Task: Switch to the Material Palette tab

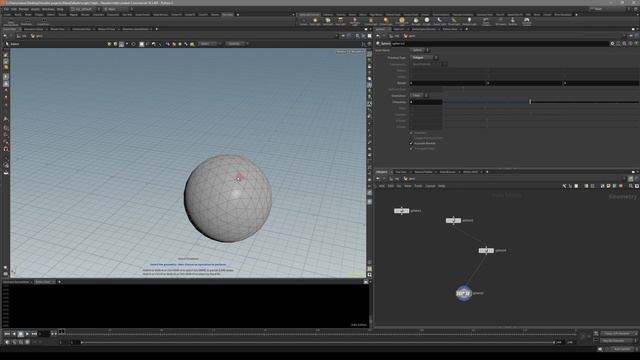Action: [x=424, y=172]
